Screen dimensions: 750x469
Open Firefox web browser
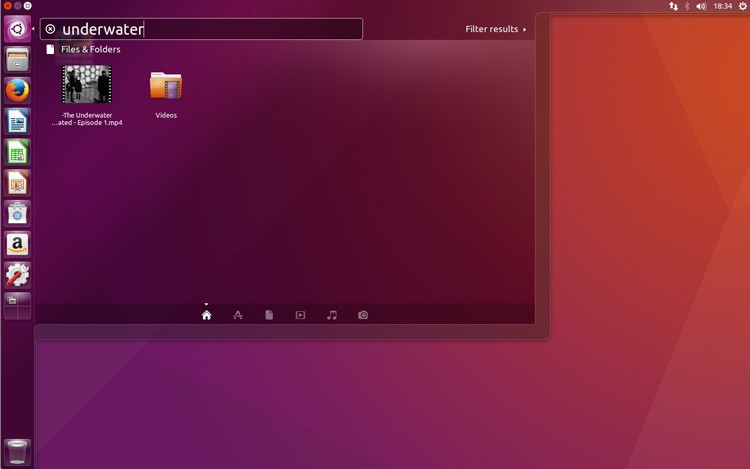coord(17,90)
